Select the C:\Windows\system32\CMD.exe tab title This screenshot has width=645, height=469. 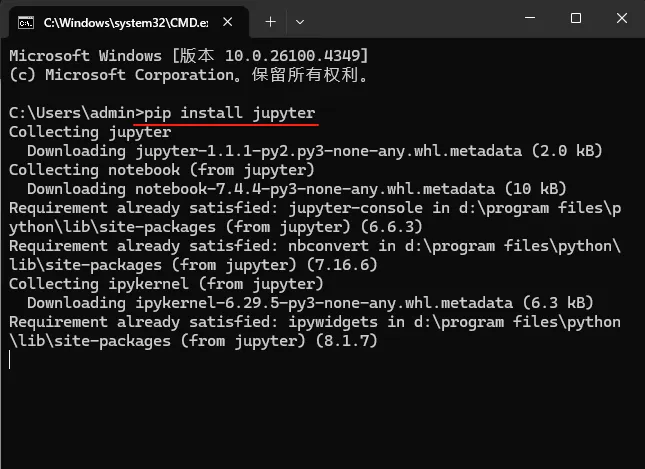tap(126, 23)
